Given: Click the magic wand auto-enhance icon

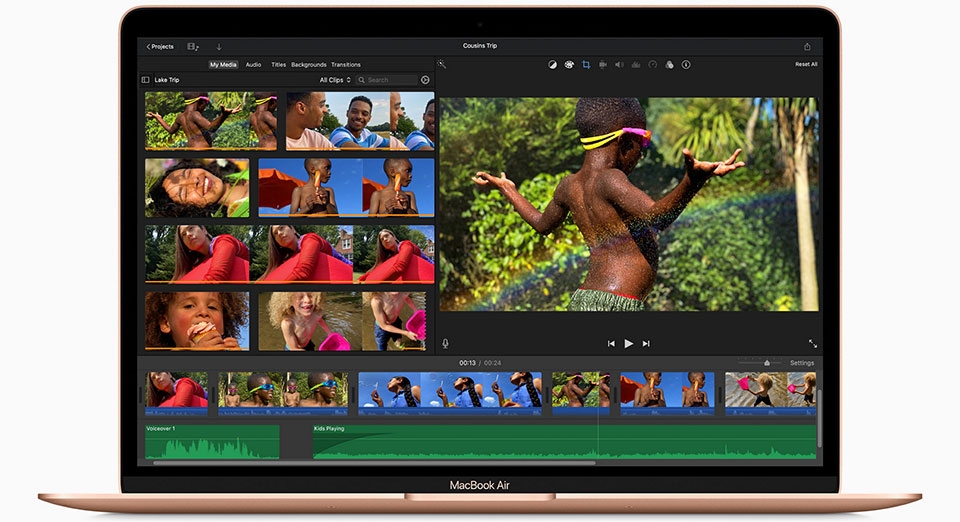Looking at the screenshot, I should [441, 64].
